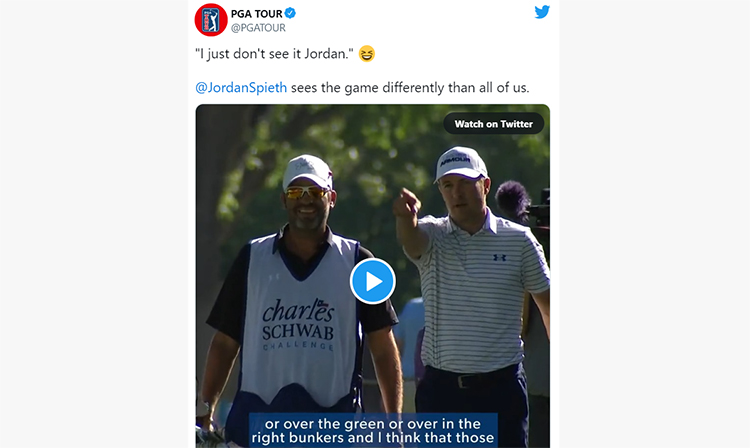Image resolution: width=750 pixels, height=448 pixels.
Task: Click the caddie's orange sunglasses in video
Action: tap(307, 193)
